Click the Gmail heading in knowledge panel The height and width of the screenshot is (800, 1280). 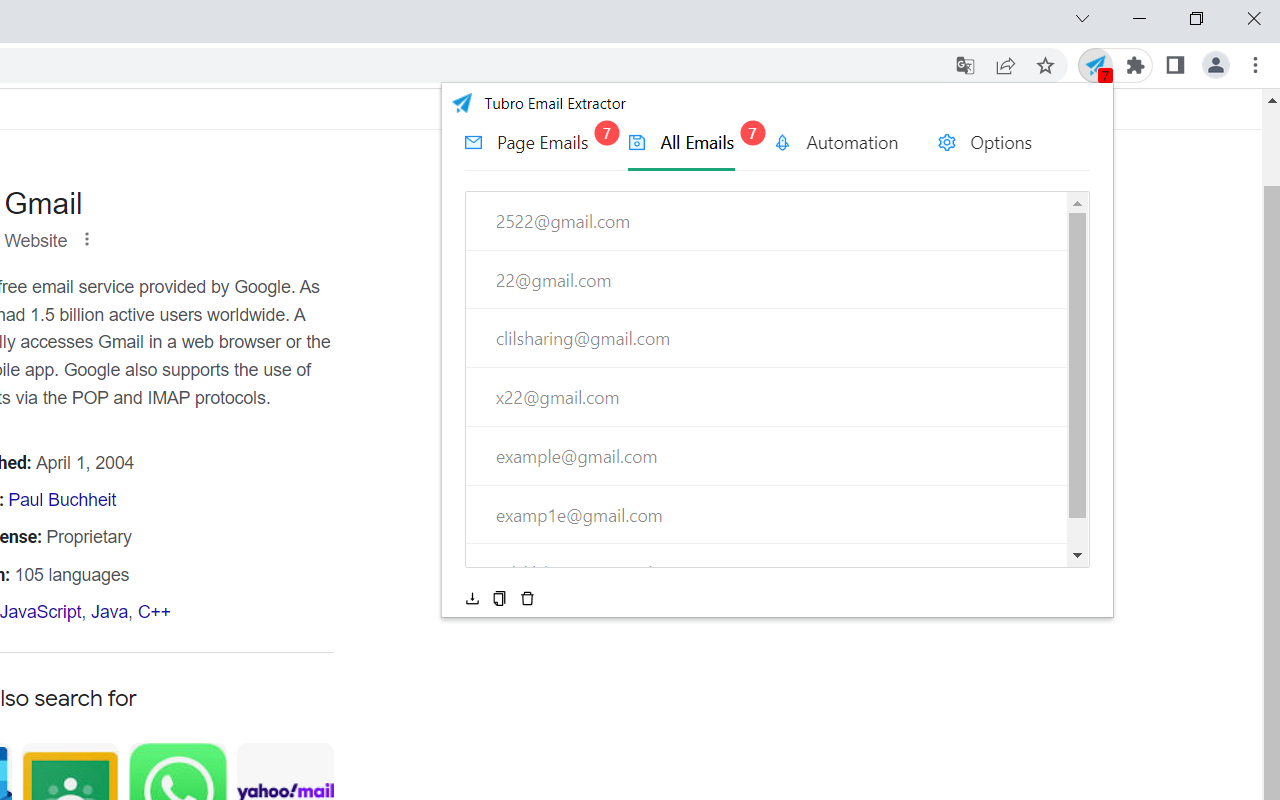[43, 204]
